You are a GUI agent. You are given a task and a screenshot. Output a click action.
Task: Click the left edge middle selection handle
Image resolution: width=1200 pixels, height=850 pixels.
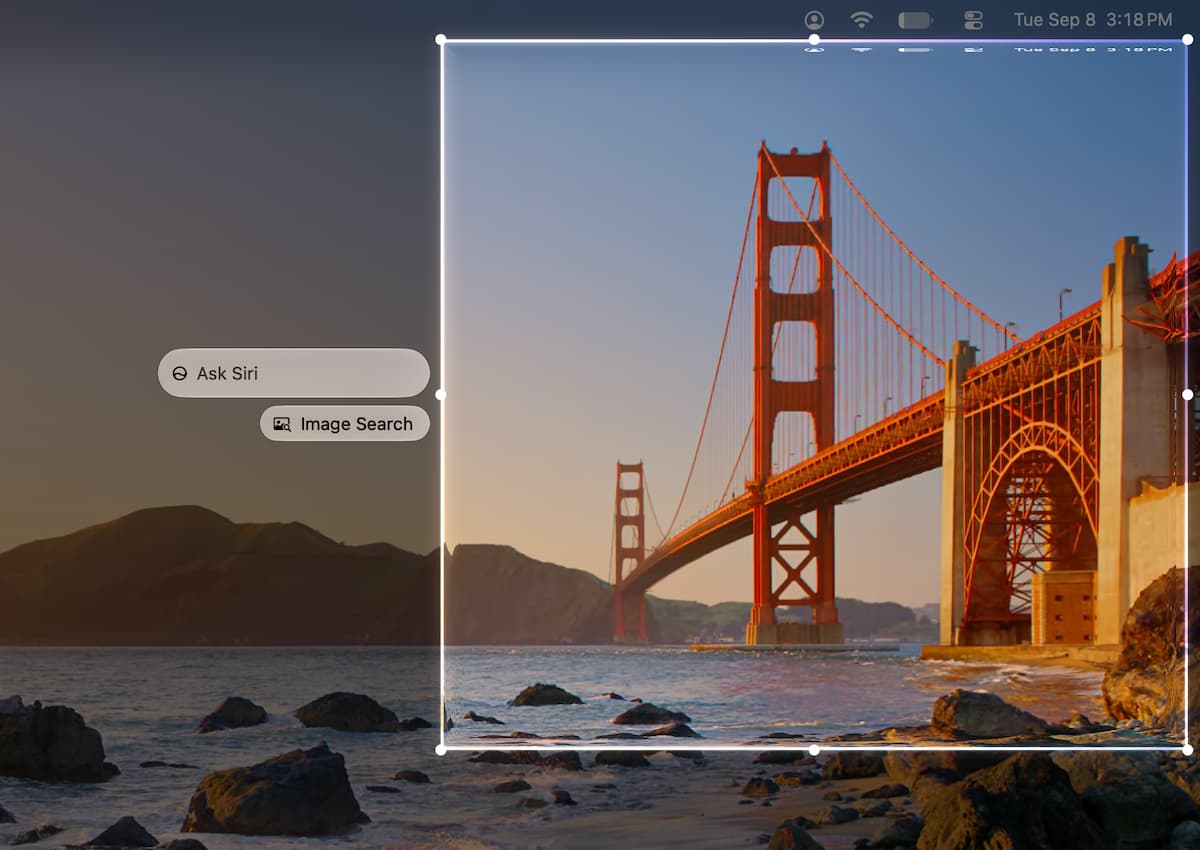pyautogui.click(x=441, y=394)
